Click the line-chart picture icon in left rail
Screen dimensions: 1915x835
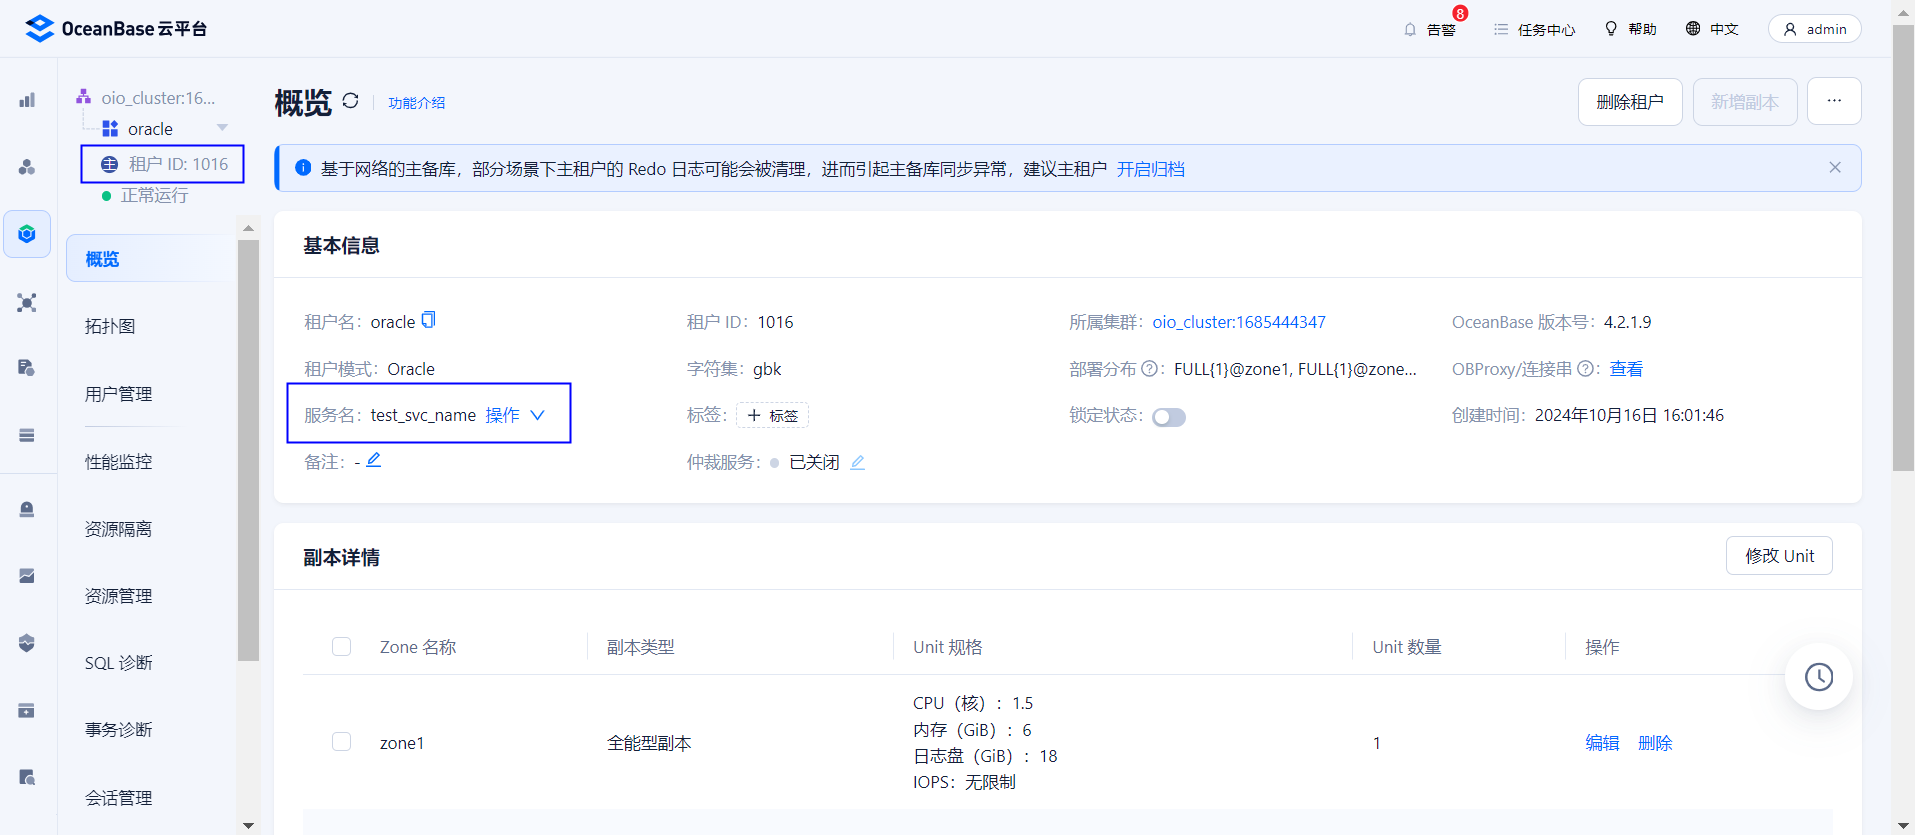27,576
